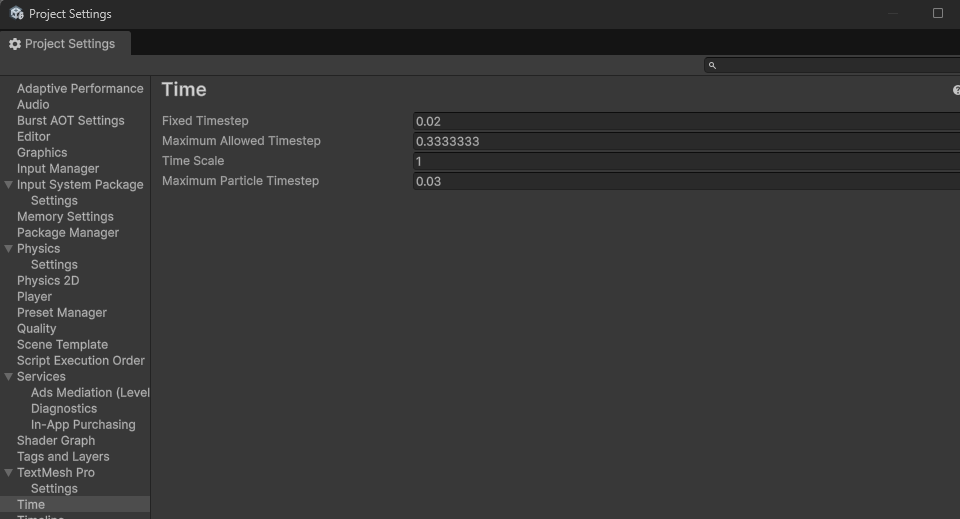Open the Adaptive Performance settings

(x=80, y=89)
